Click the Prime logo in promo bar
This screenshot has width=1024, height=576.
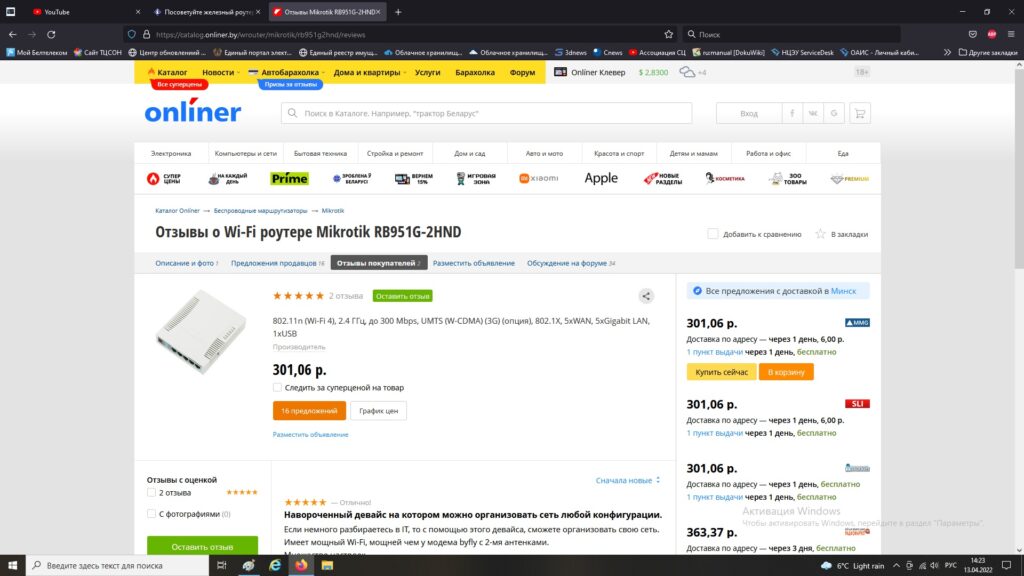tap(289, 178)
